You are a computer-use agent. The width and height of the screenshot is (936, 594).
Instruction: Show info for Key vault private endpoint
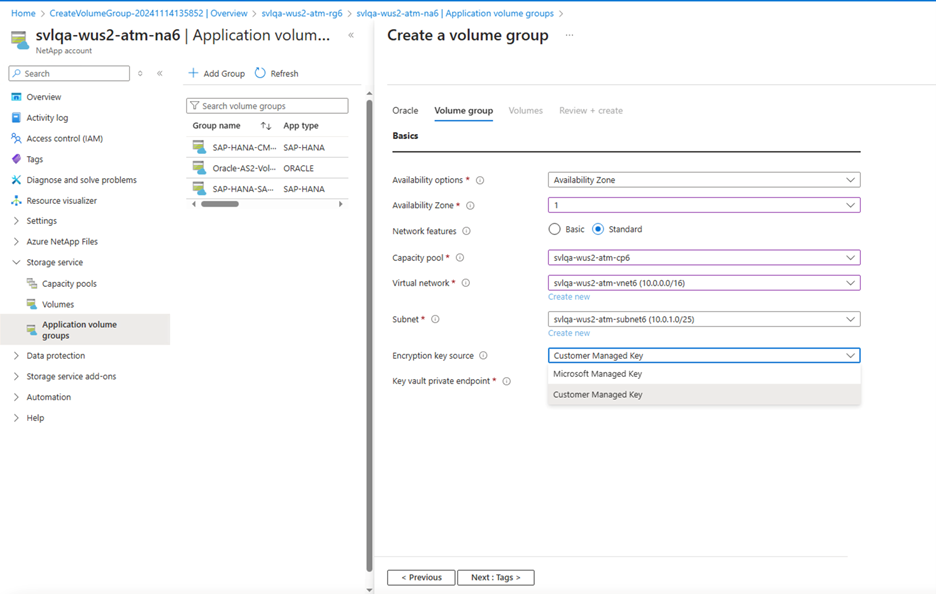[507, 381]
